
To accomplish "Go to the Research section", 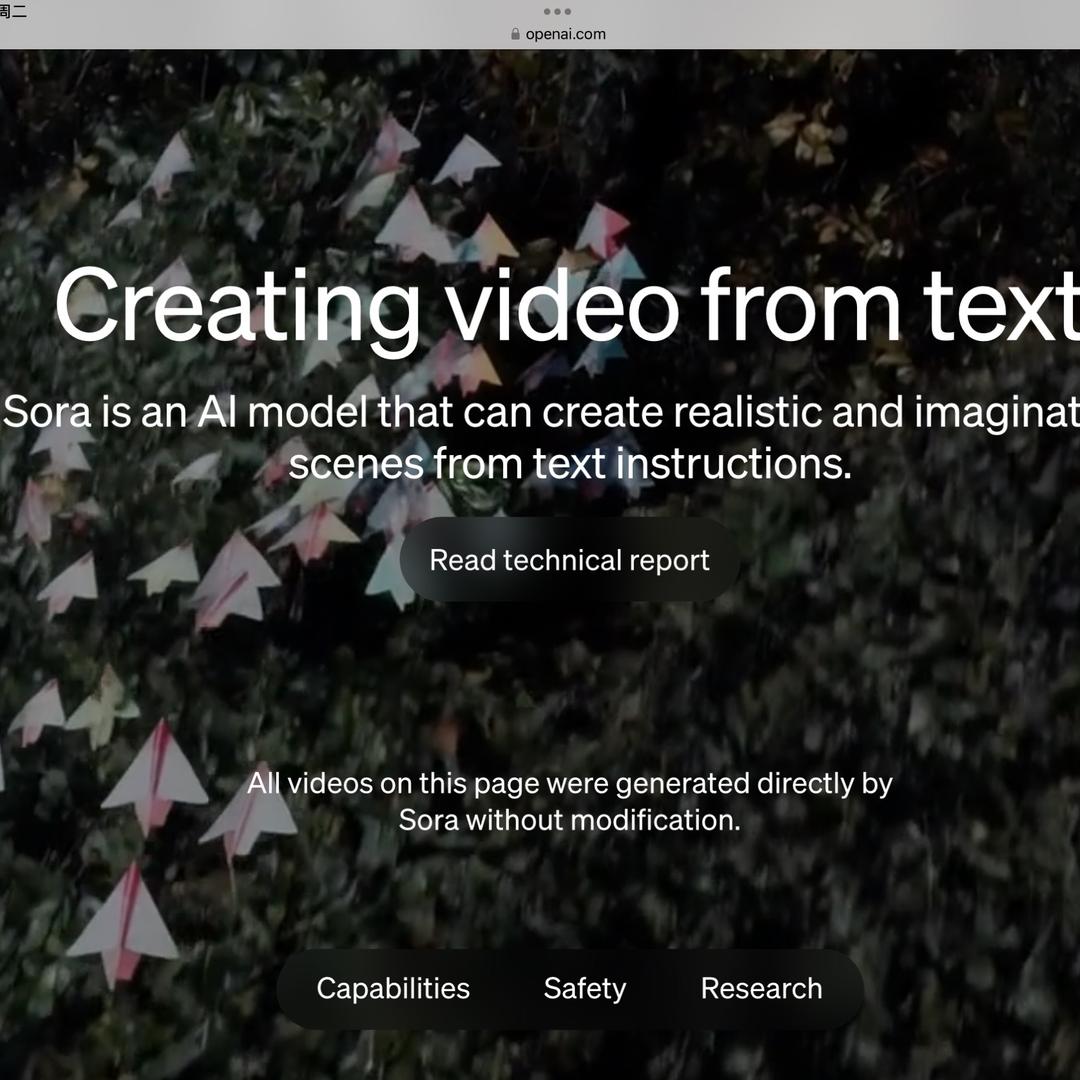I will tap(761, 988).
